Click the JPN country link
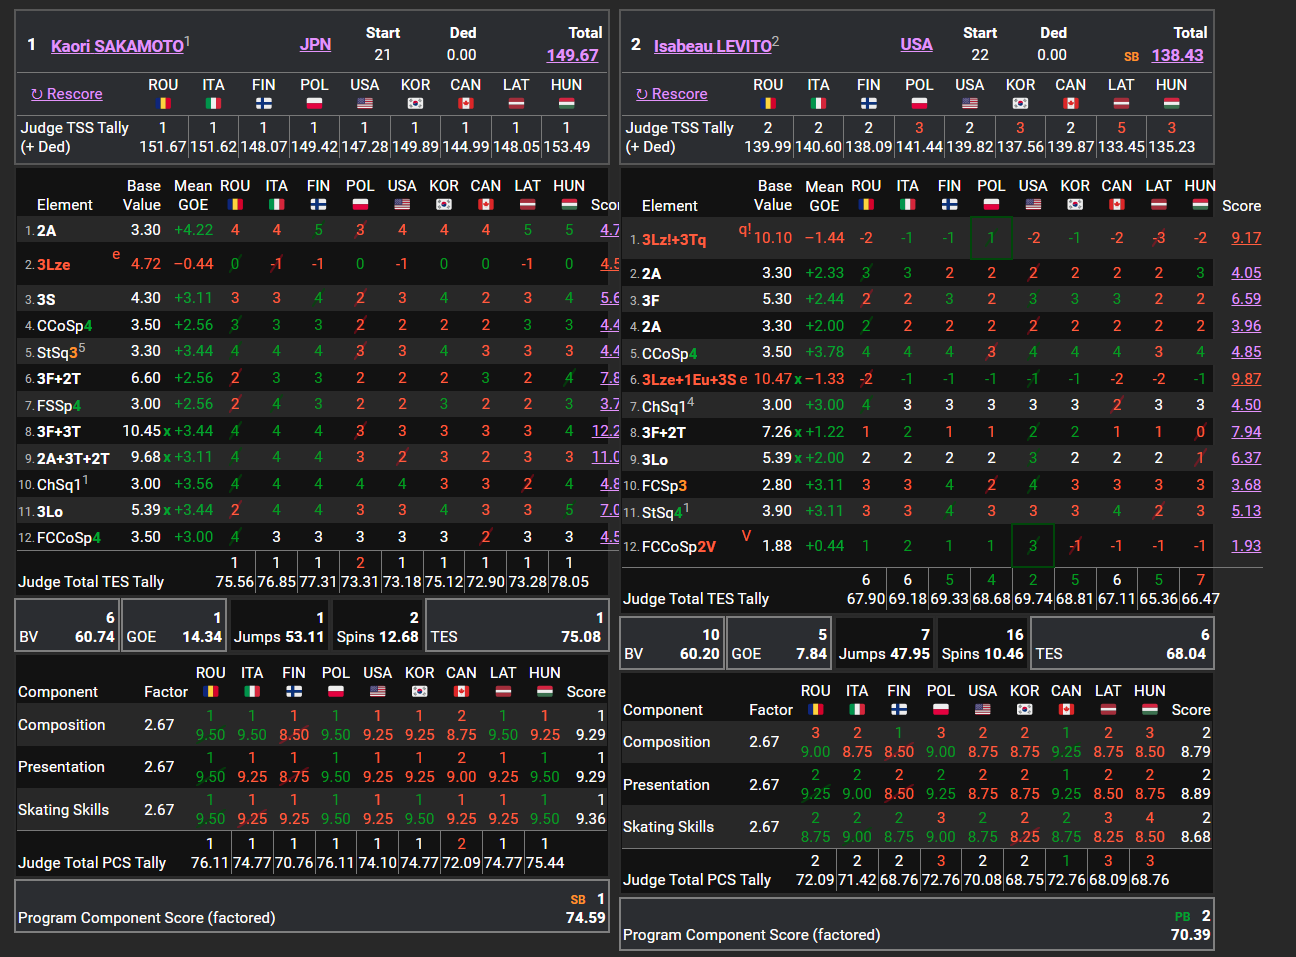1296x957 pixels. pyautogui.click(x=315, y=44)
